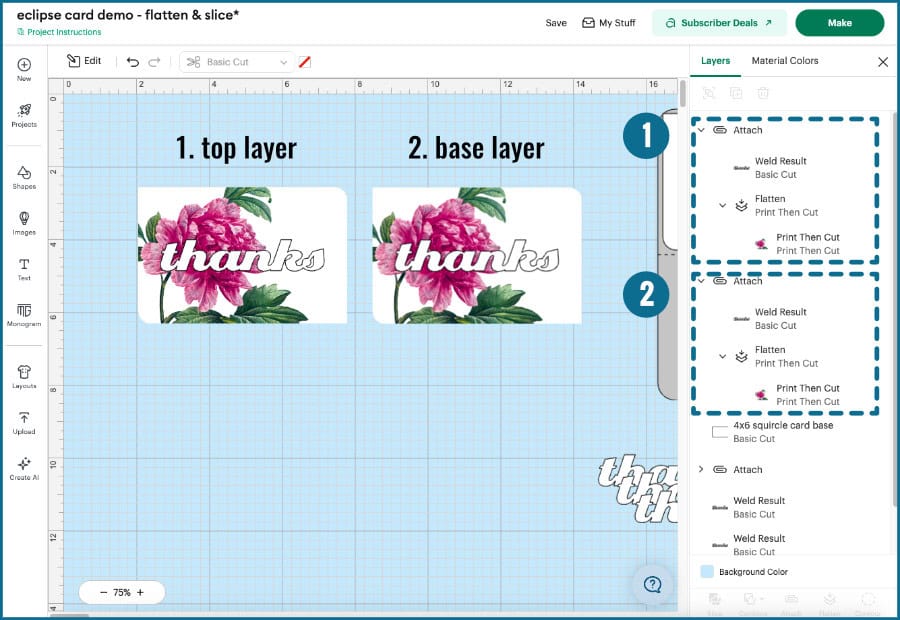This screenshot has height=620, width=900.
Task: Click the '2. base layer' canvas text
Action: (x=476, y=149)
